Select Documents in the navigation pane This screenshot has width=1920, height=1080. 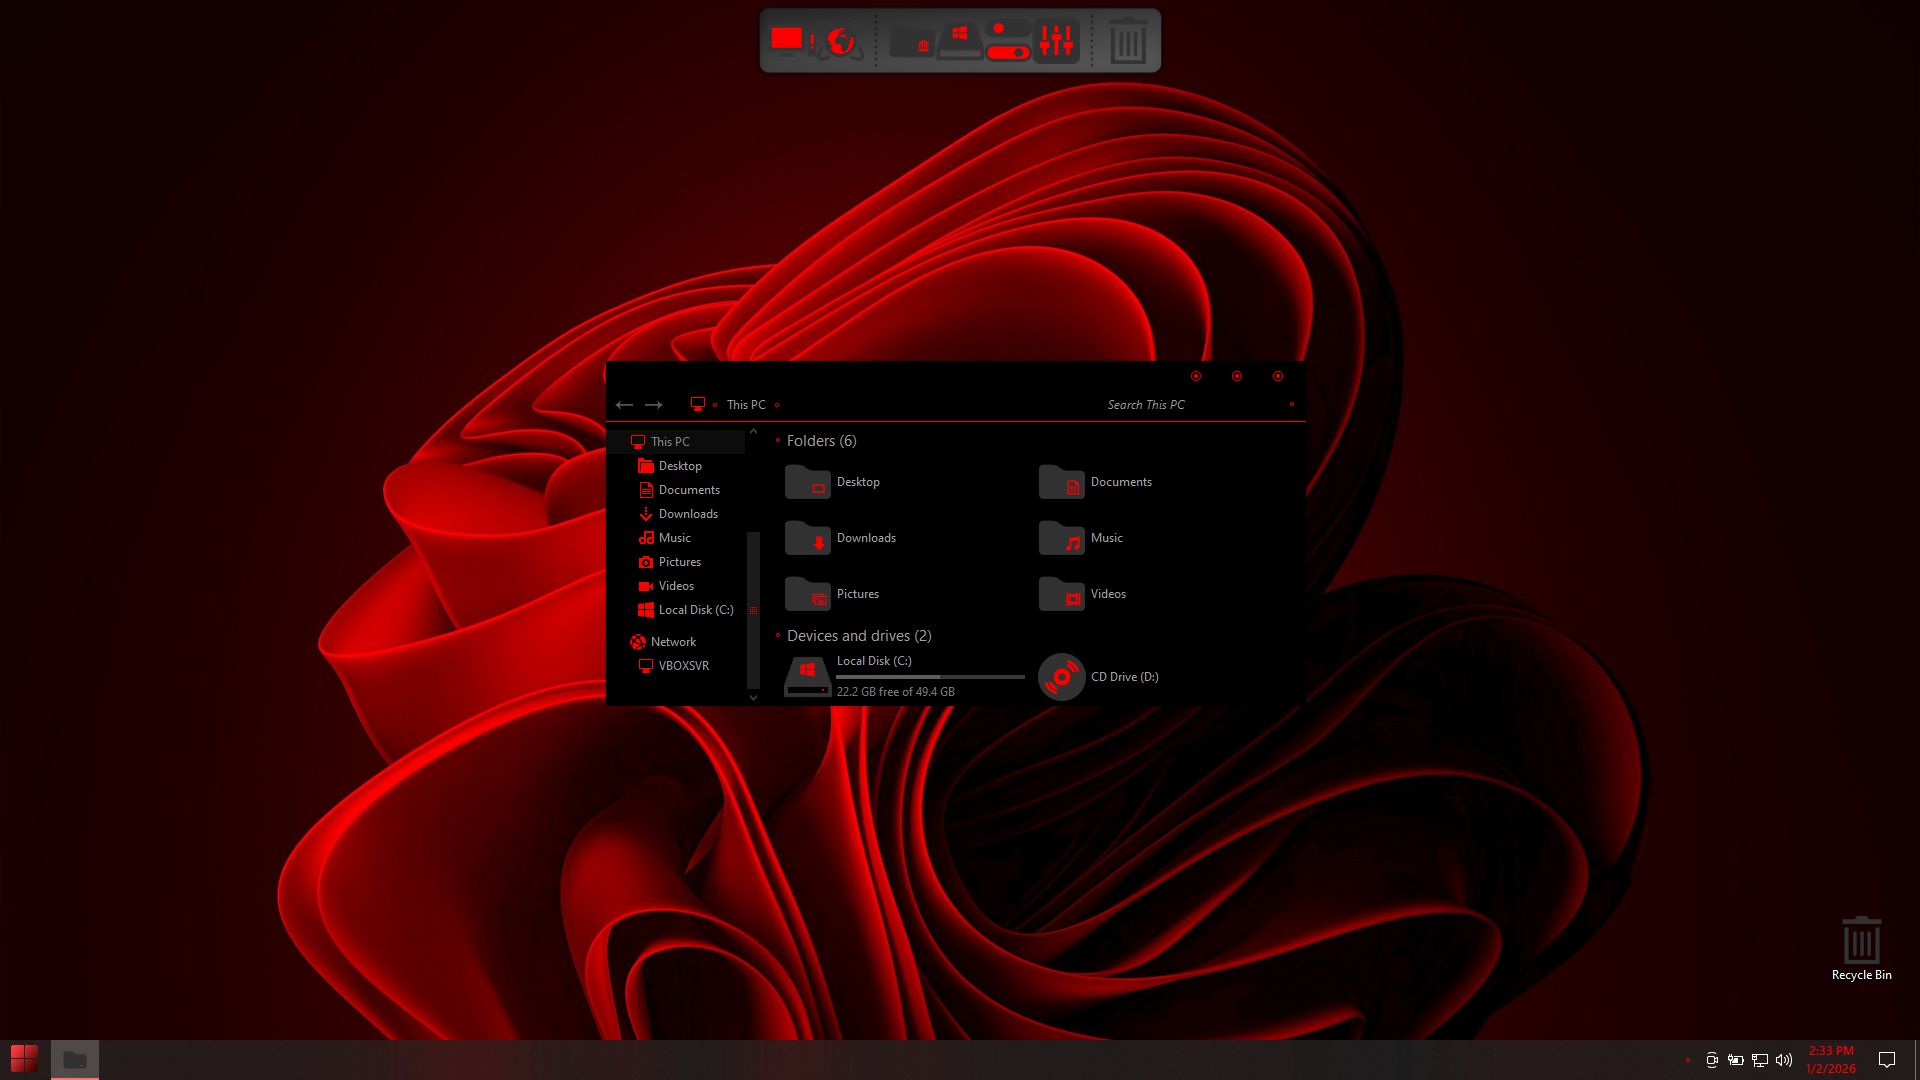coord(688,490)
